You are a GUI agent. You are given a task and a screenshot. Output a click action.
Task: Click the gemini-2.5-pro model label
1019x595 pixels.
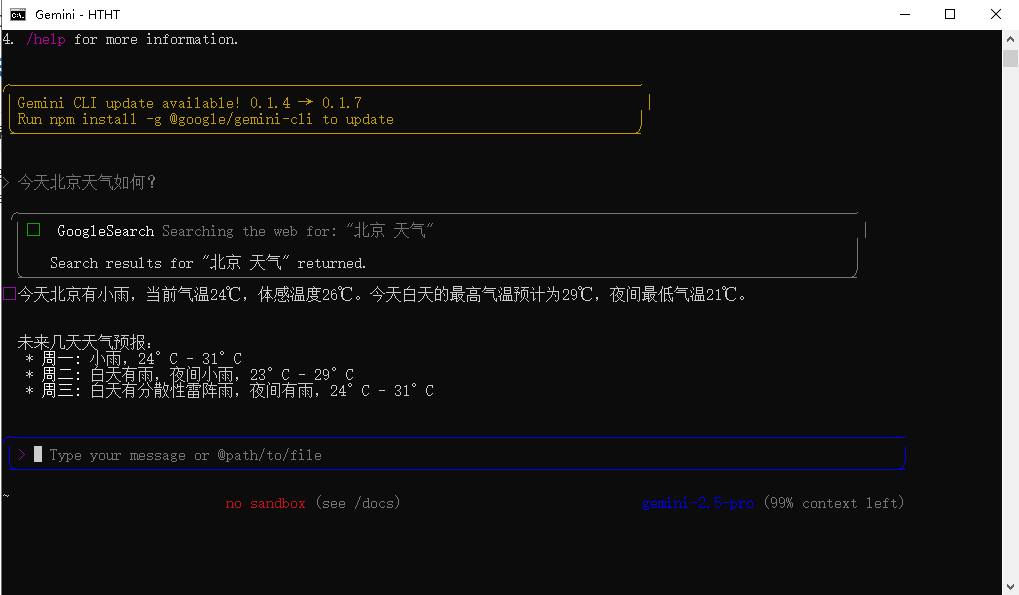pos(698,503)
